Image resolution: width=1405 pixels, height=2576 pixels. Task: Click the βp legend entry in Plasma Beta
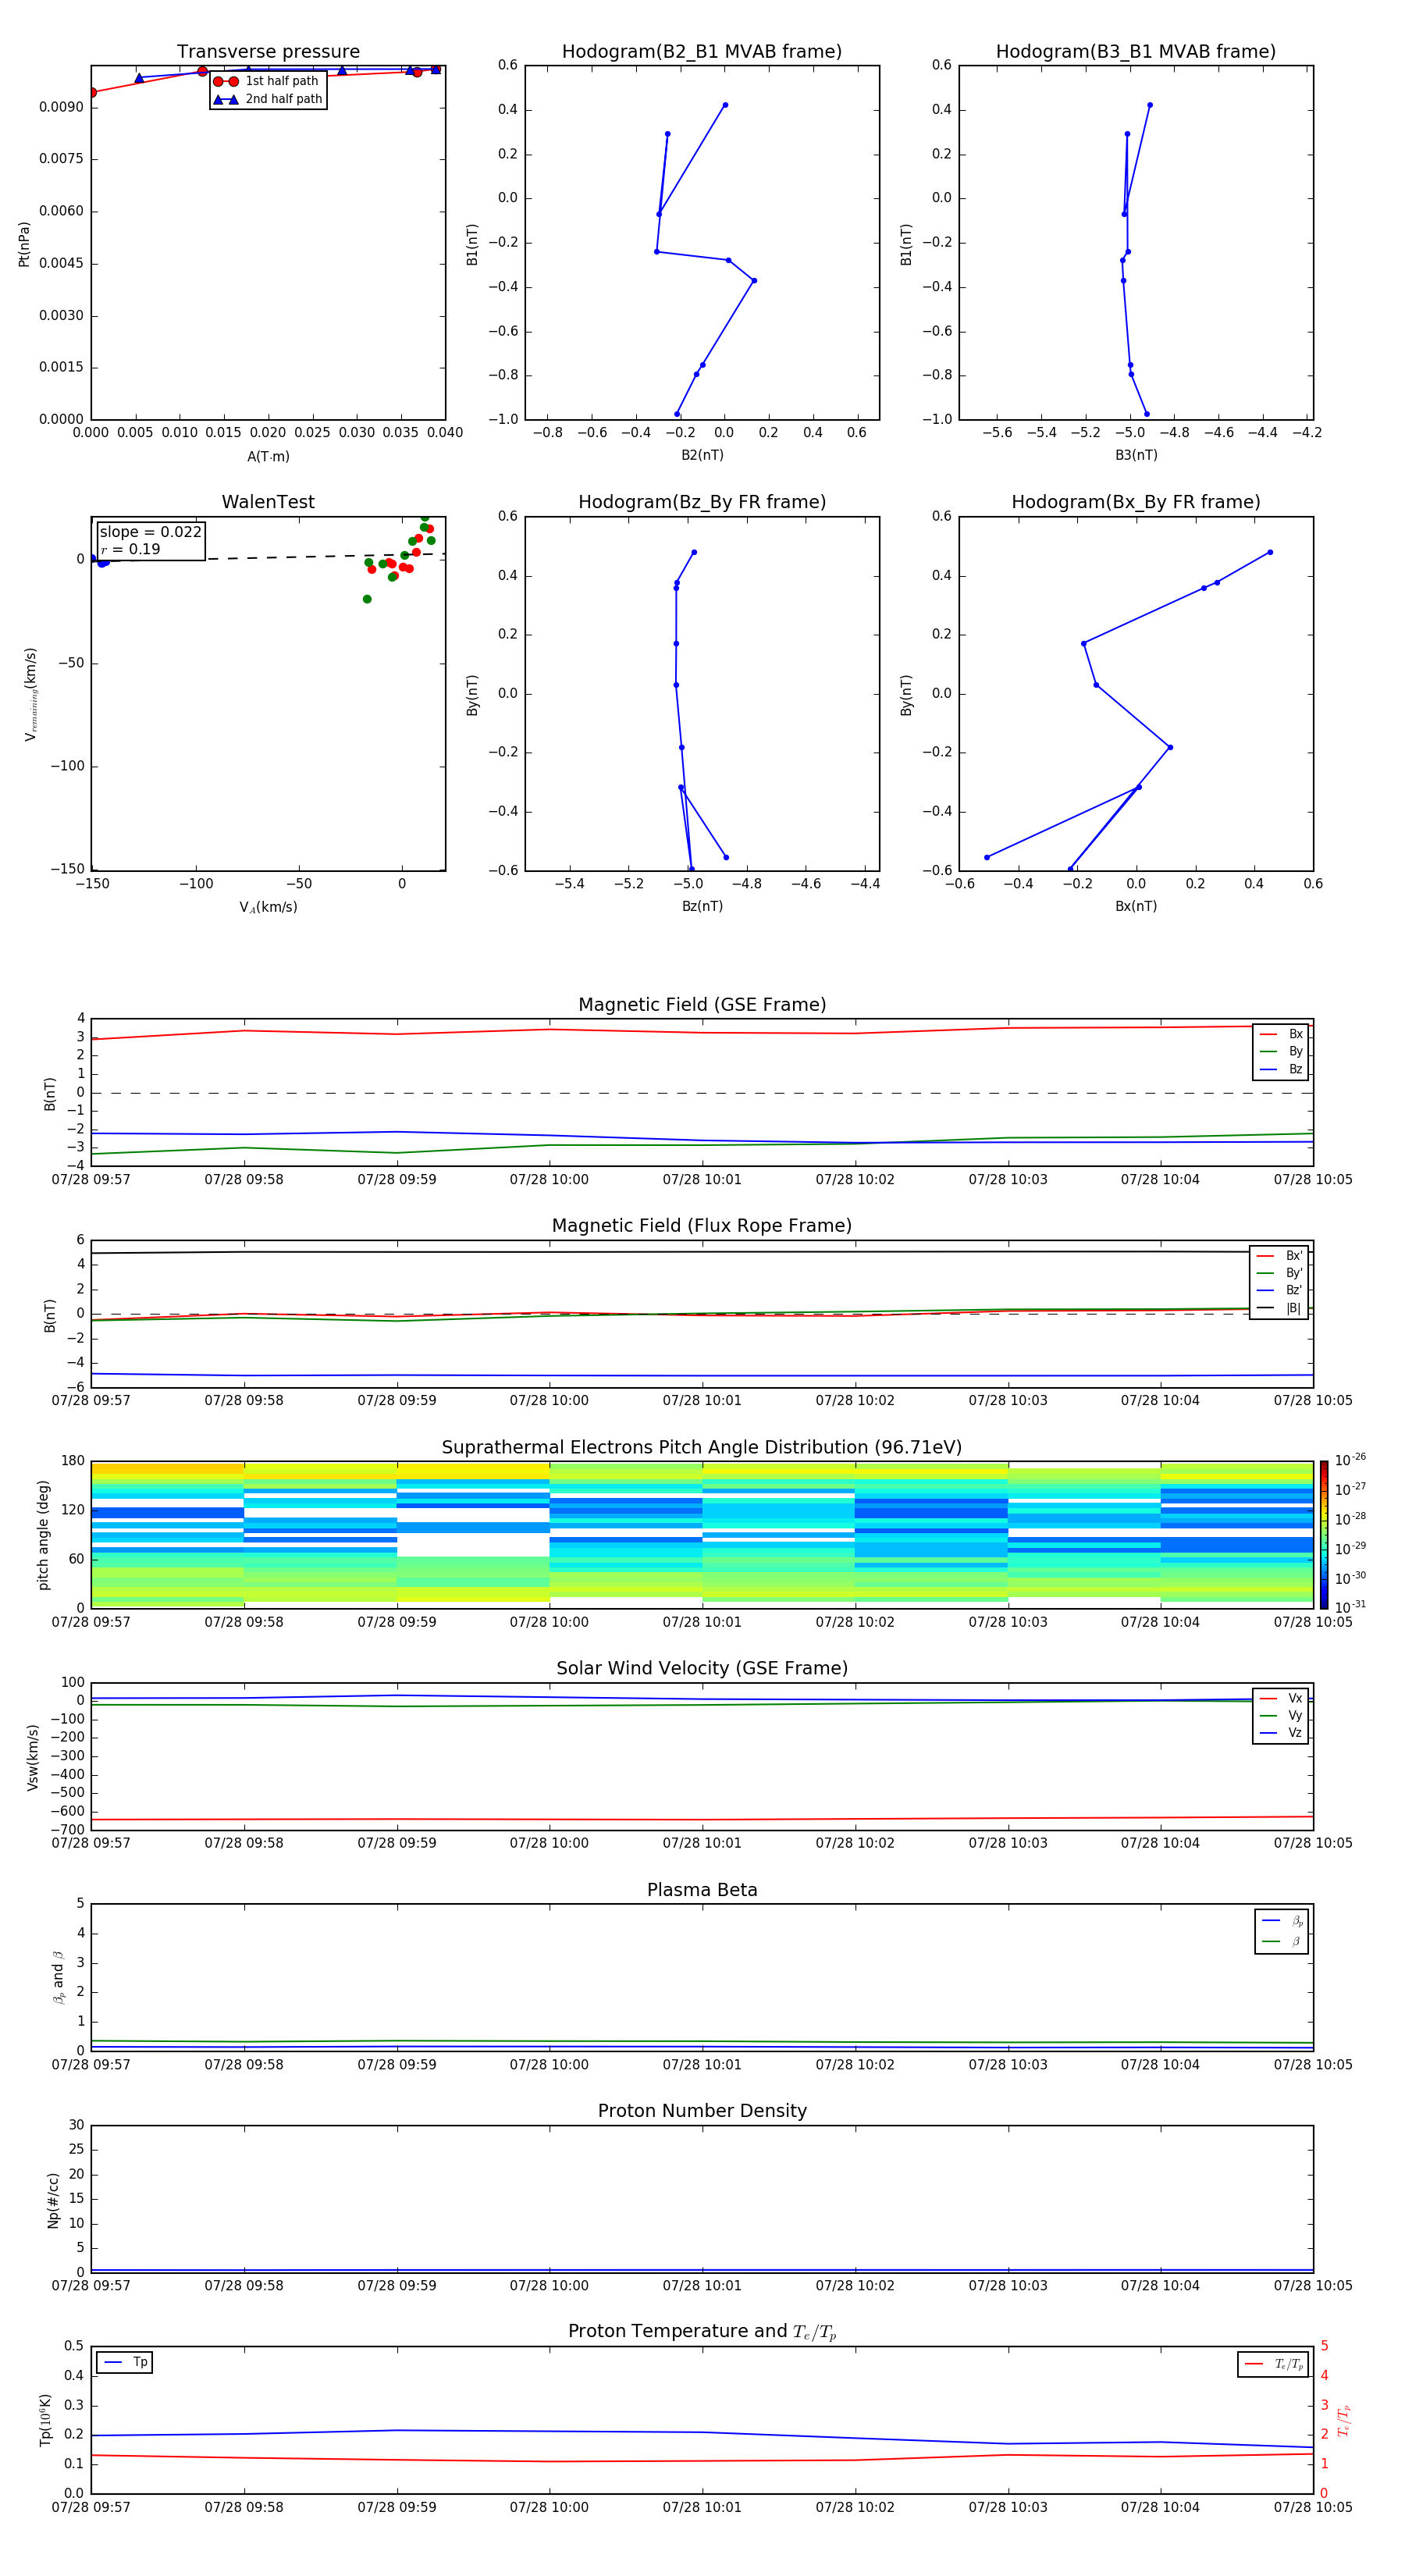[1282, 1921]
